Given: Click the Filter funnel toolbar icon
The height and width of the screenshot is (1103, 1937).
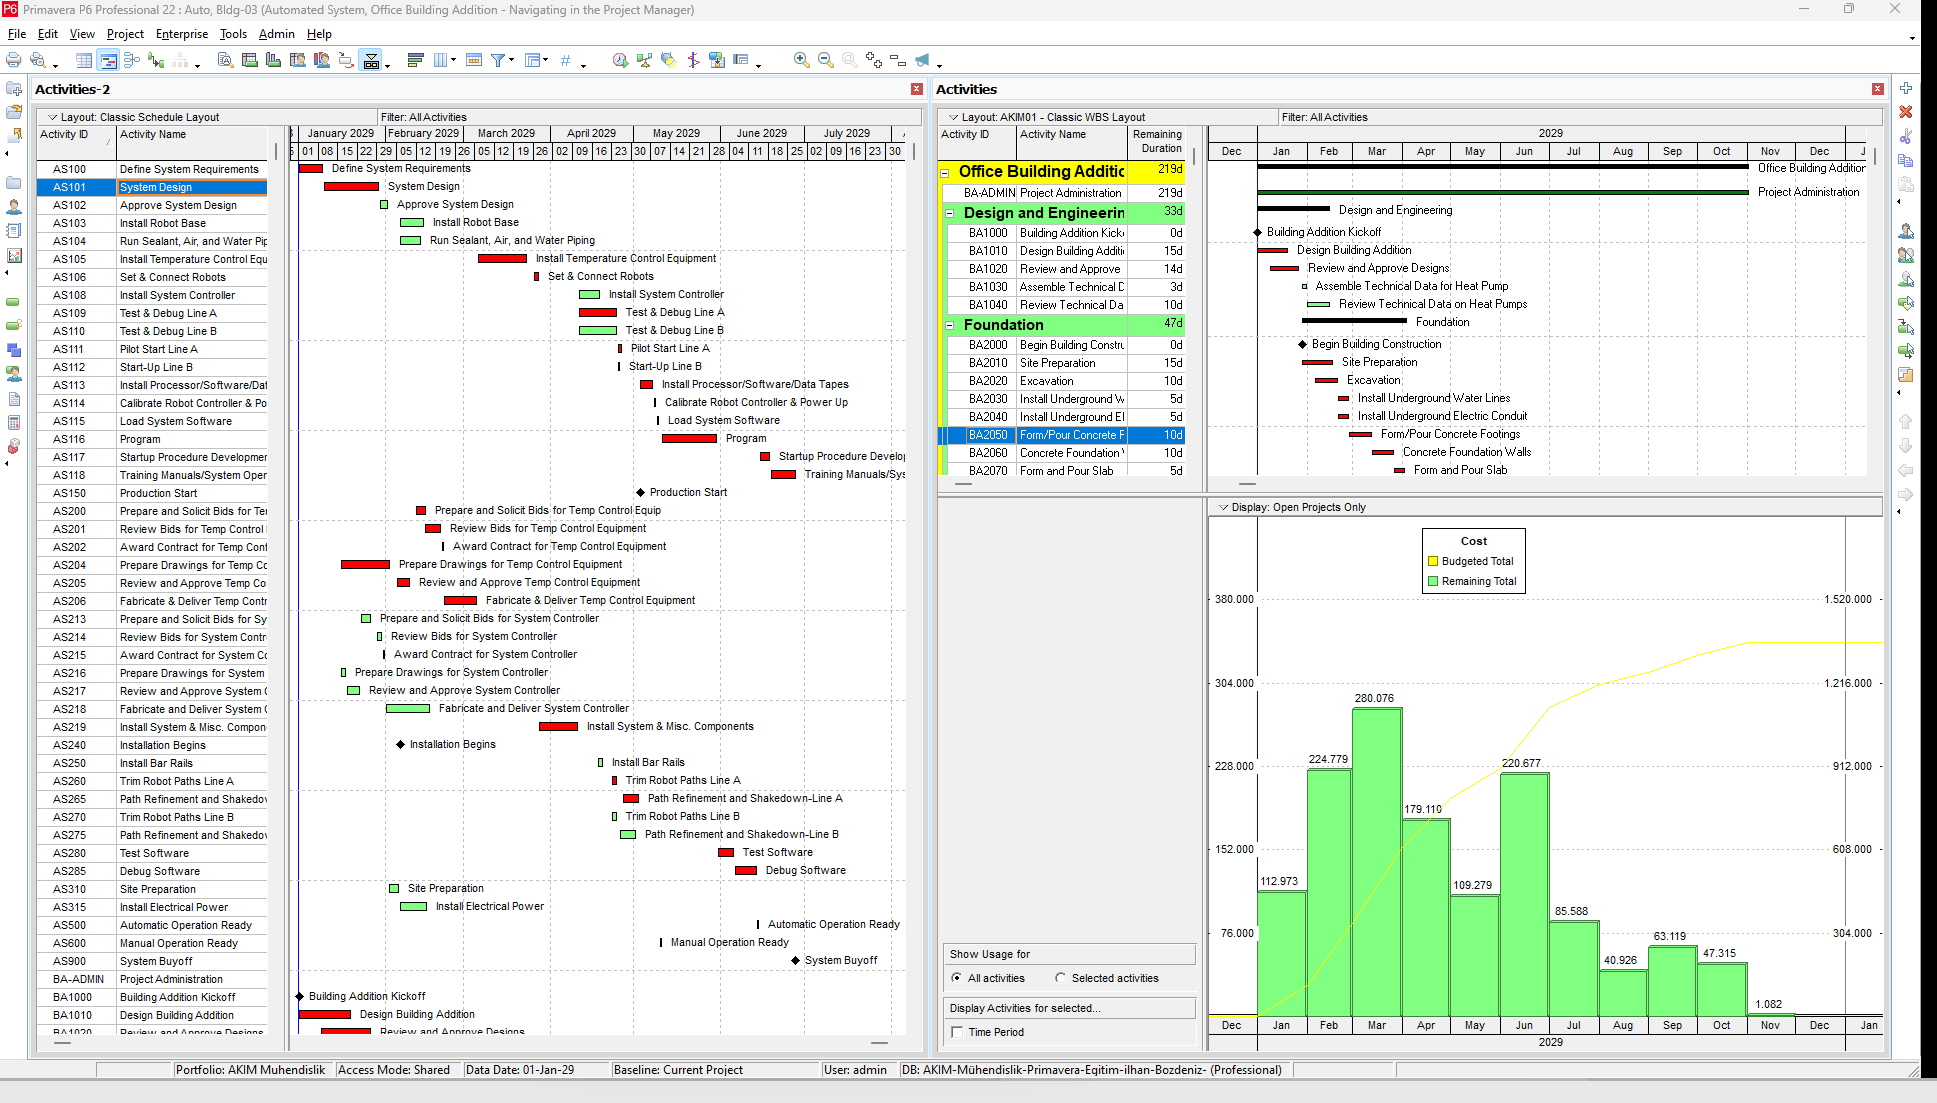Looking at the screenshot, I should (x=498, y=61).
